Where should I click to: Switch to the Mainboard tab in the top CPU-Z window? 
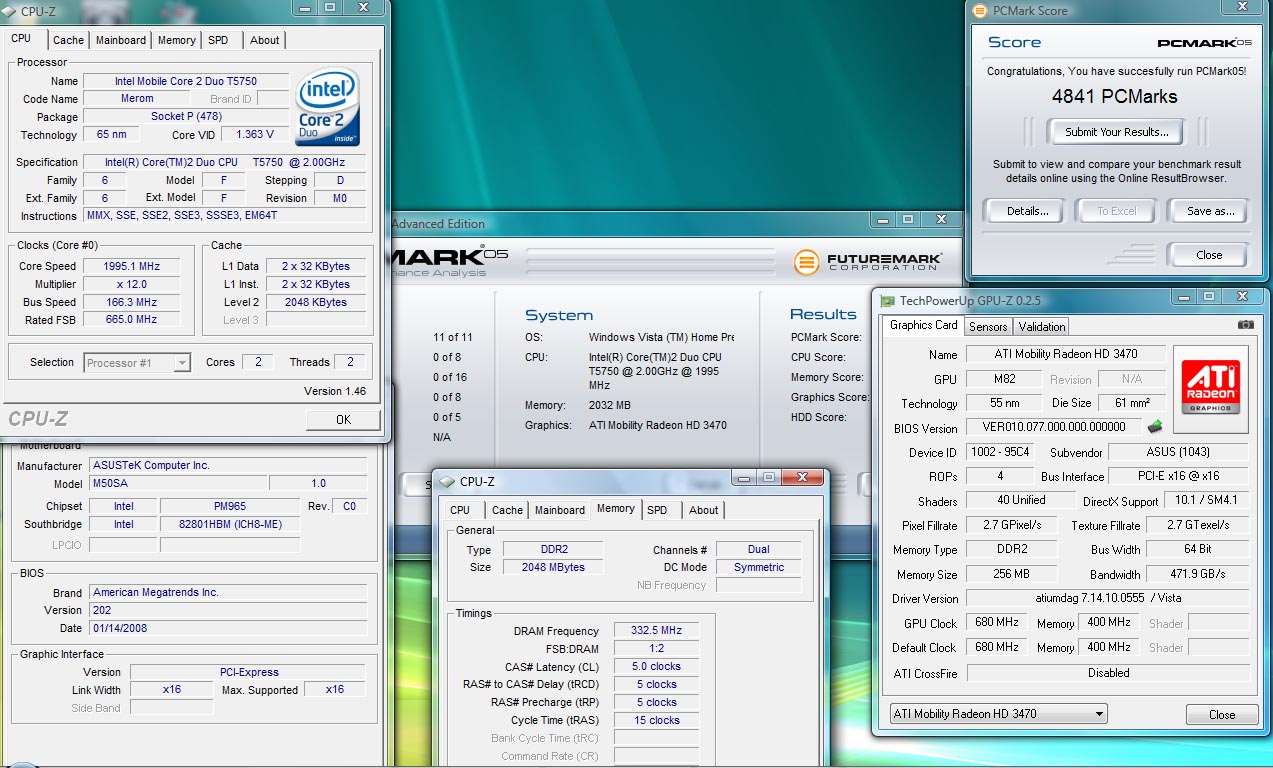(x=121, y=40)
